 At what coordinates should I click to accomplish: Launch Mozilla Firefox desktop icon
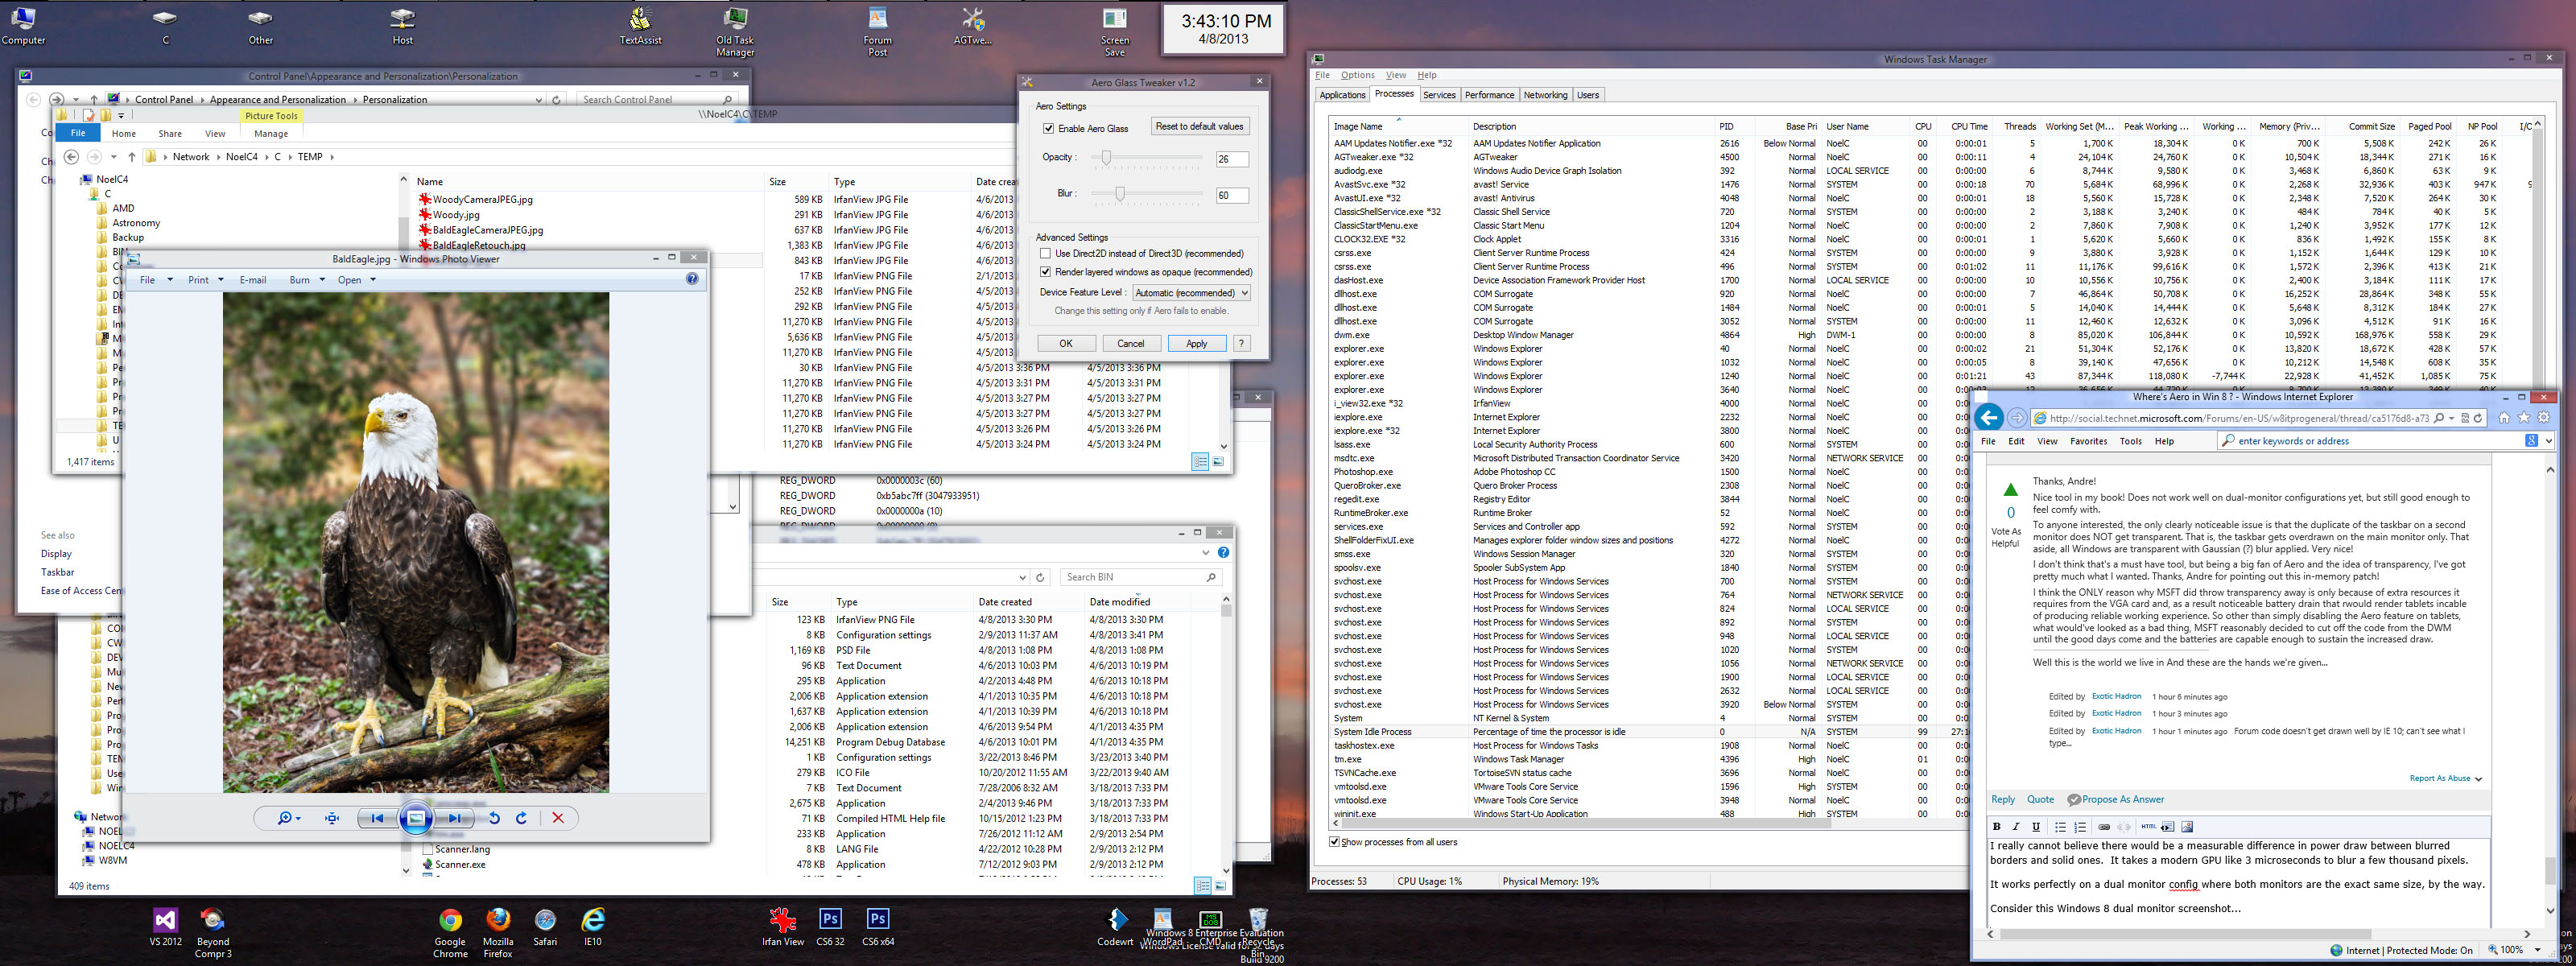498,933
